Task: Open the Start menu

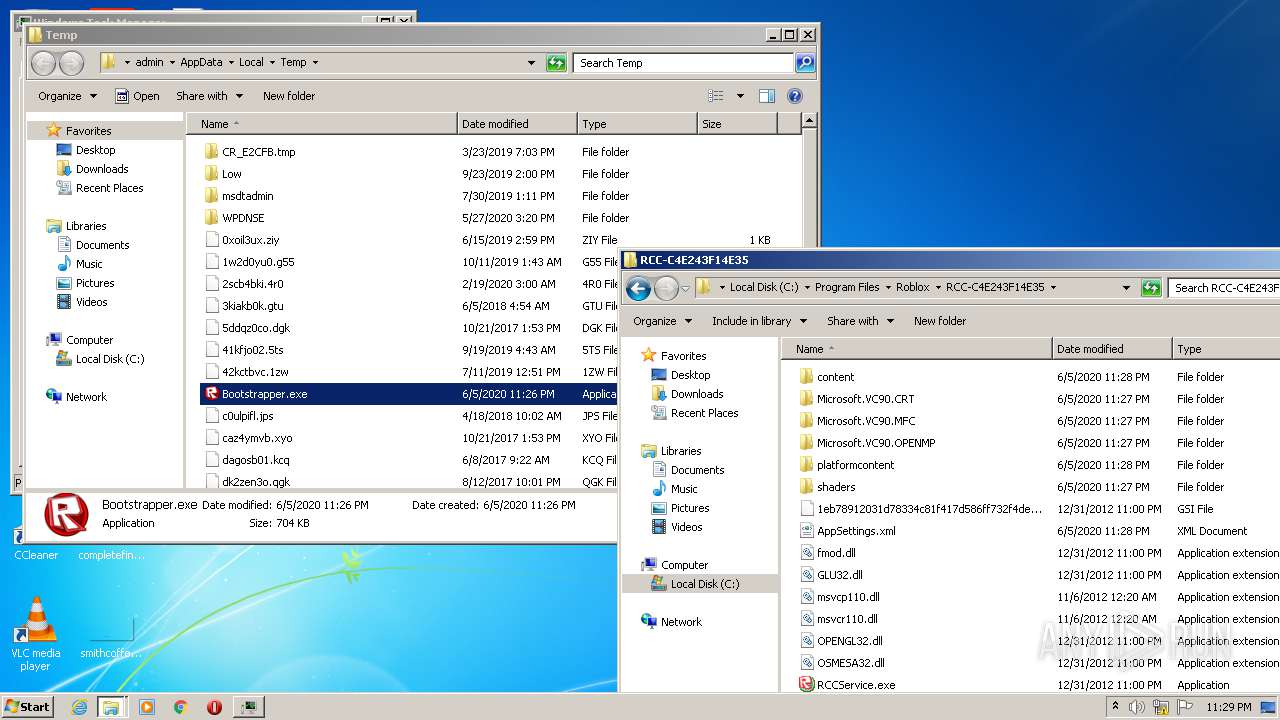Action: (28, 707)
